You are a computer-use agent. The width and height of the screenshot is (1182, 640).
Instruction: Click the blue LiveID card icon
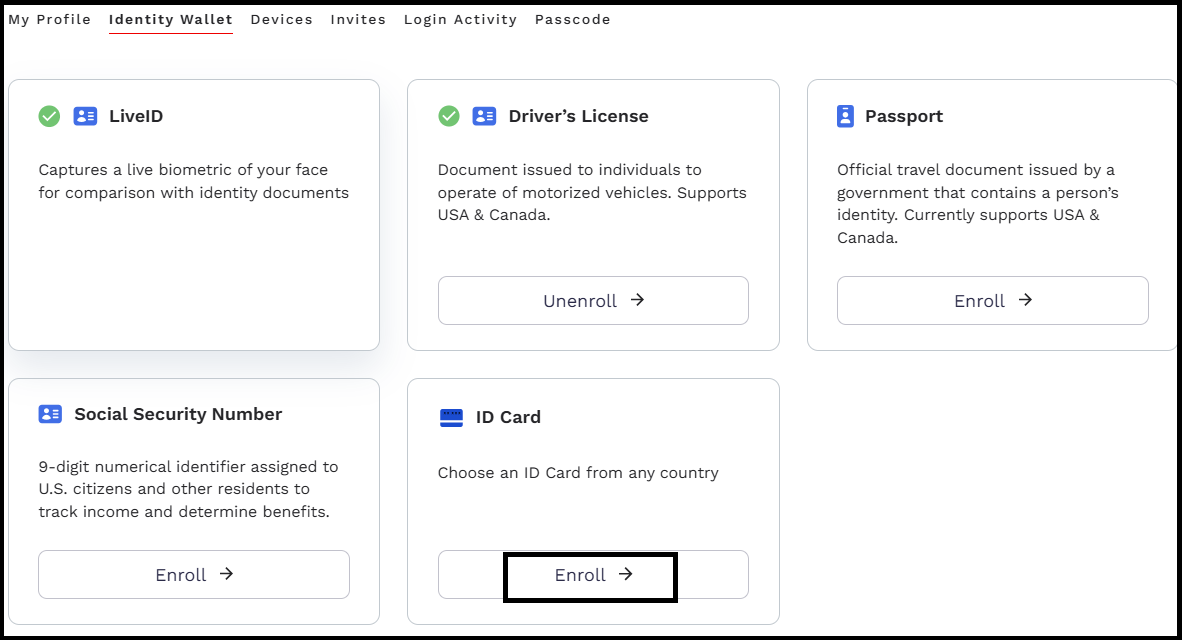(x=85, y=116)
